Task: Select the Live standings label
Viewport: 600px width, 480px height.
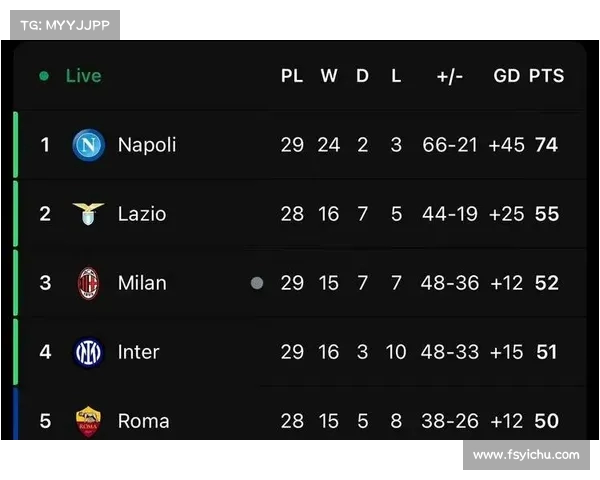Action: pyautogui.click(x=83, y=76)
